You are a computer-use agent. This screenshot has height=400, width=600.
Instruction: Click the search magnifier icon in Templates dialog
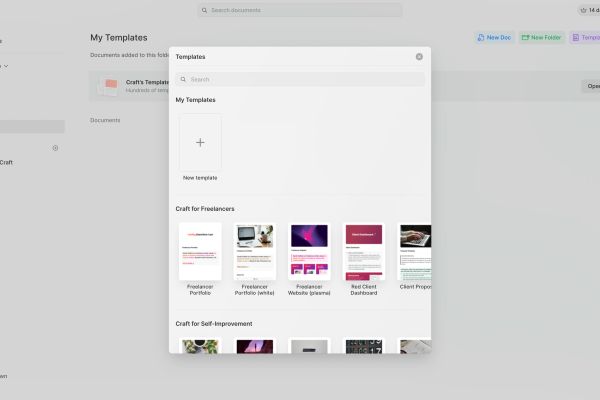pos(183,79)
